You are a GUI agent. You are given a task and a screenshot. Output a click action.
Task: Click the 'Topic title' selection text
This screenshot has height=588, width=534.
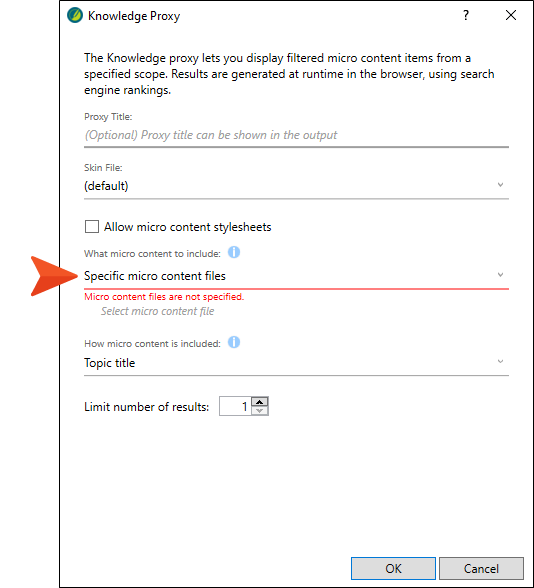(110, 363)
